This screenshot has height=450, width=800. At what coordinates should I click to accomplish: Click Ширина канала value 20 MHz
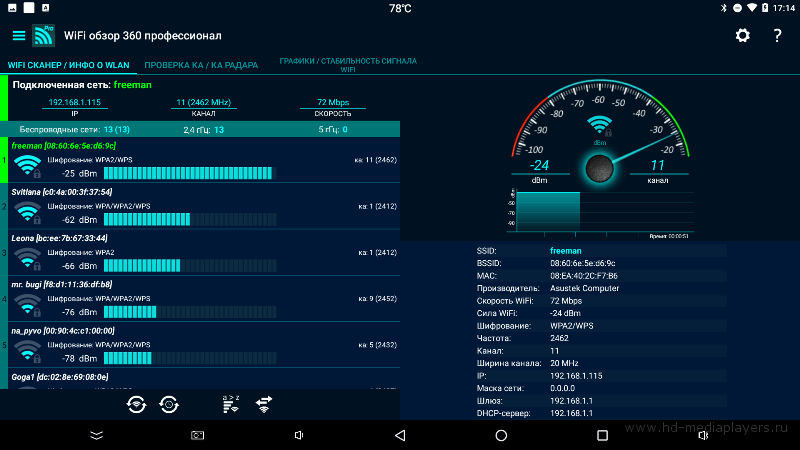(x=564, y=363)
